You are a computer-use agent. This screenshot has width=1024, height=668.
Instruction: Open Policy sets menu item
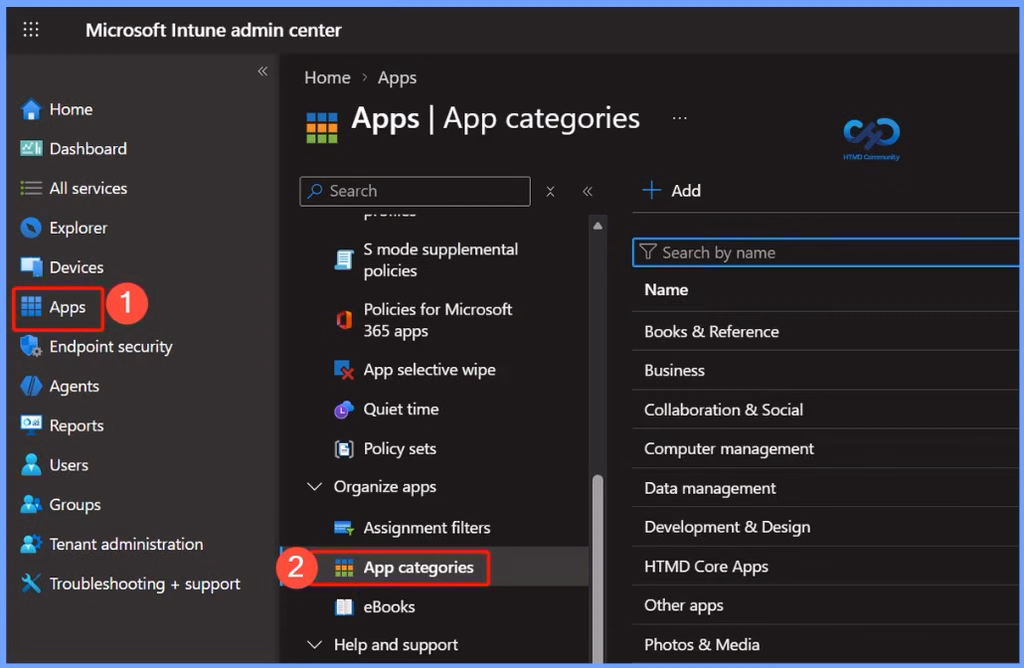pos(399,449)
